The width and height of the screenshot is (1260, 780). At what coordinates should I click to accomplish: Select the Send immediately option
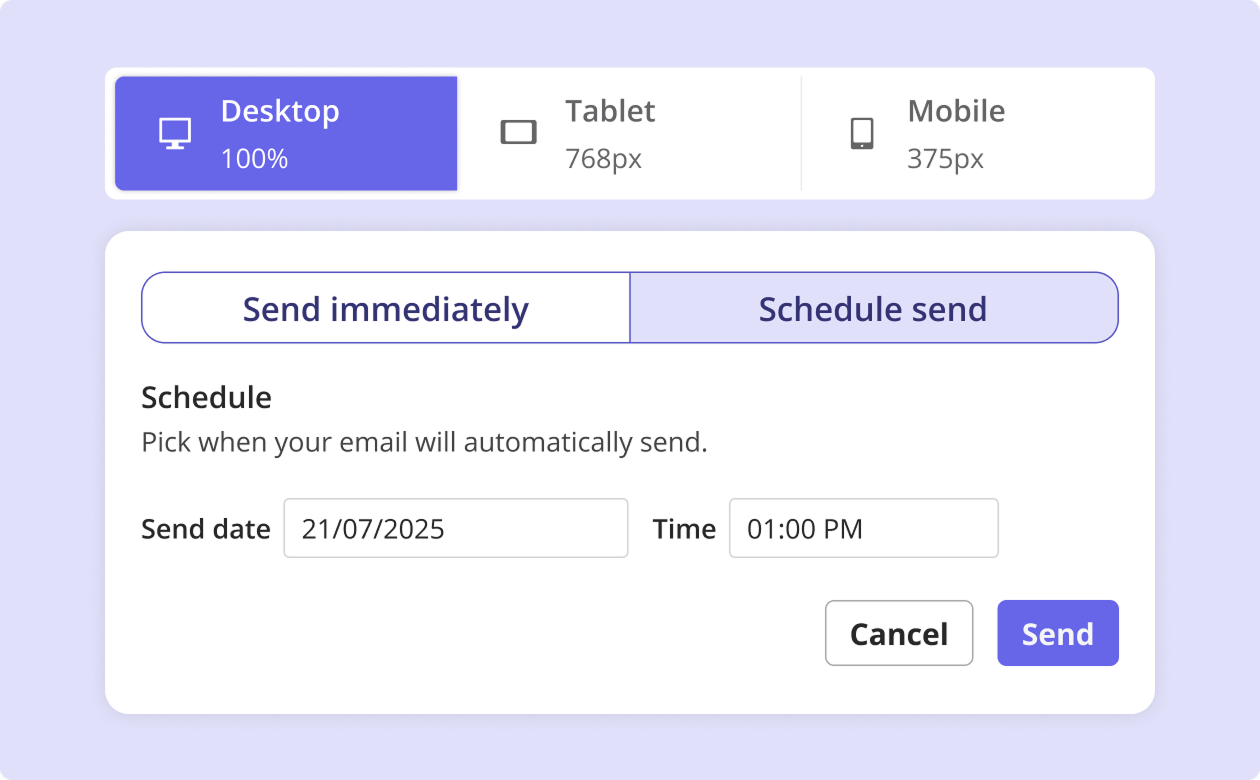(386, 308)
